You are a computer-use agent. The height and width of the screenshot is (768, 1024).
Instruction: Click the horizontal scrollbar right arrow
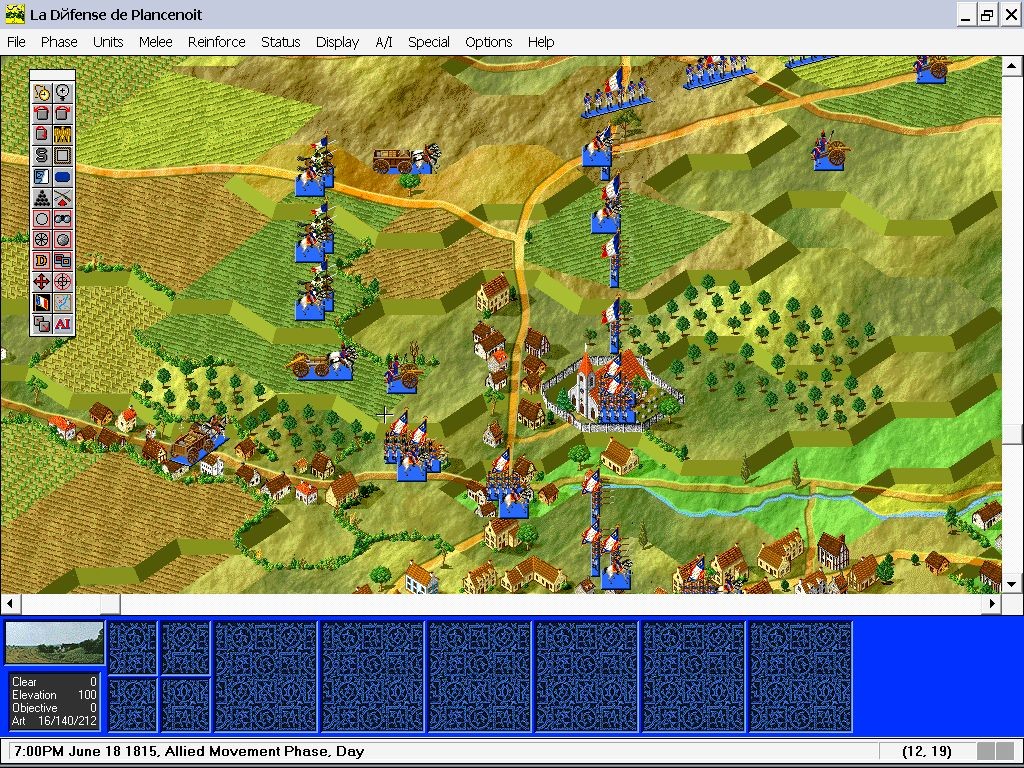(x=992, y=603)
